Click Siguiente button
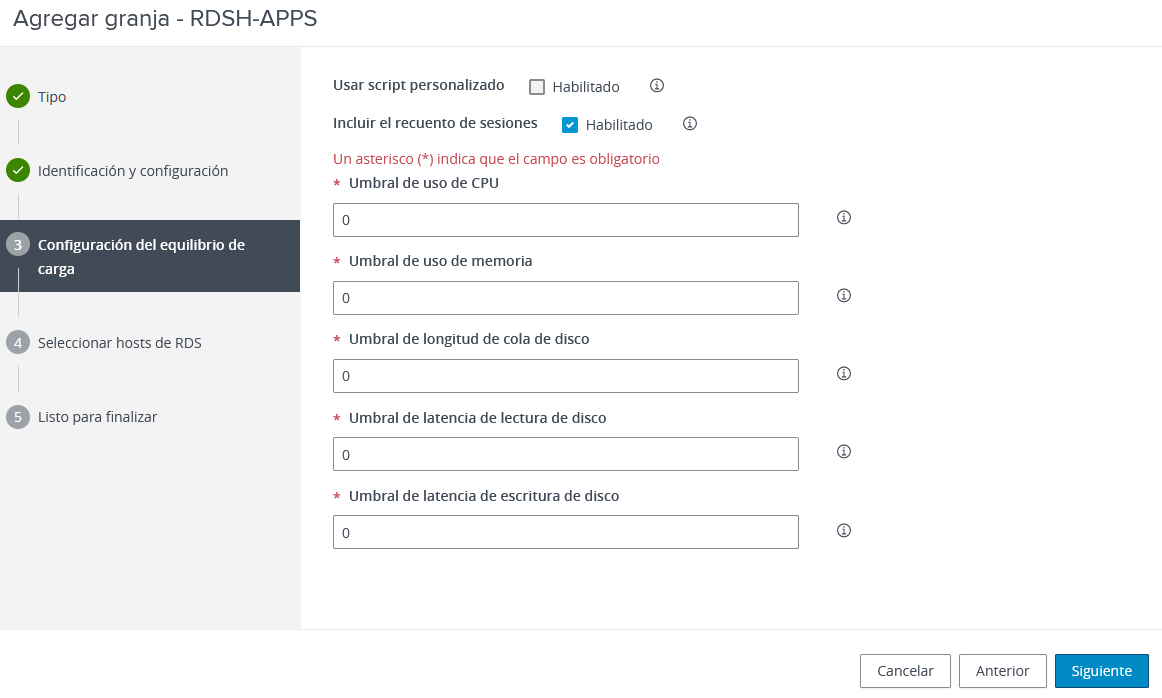Screen dimensions: 1162x698 pos(1101,671)
